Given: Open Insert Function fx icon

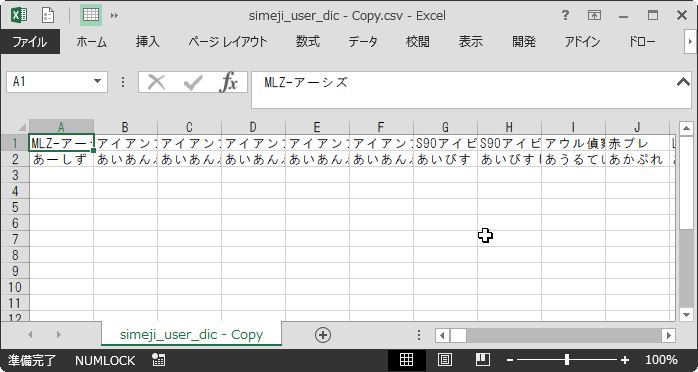Looking at the screenshot, I should (228, 82).
